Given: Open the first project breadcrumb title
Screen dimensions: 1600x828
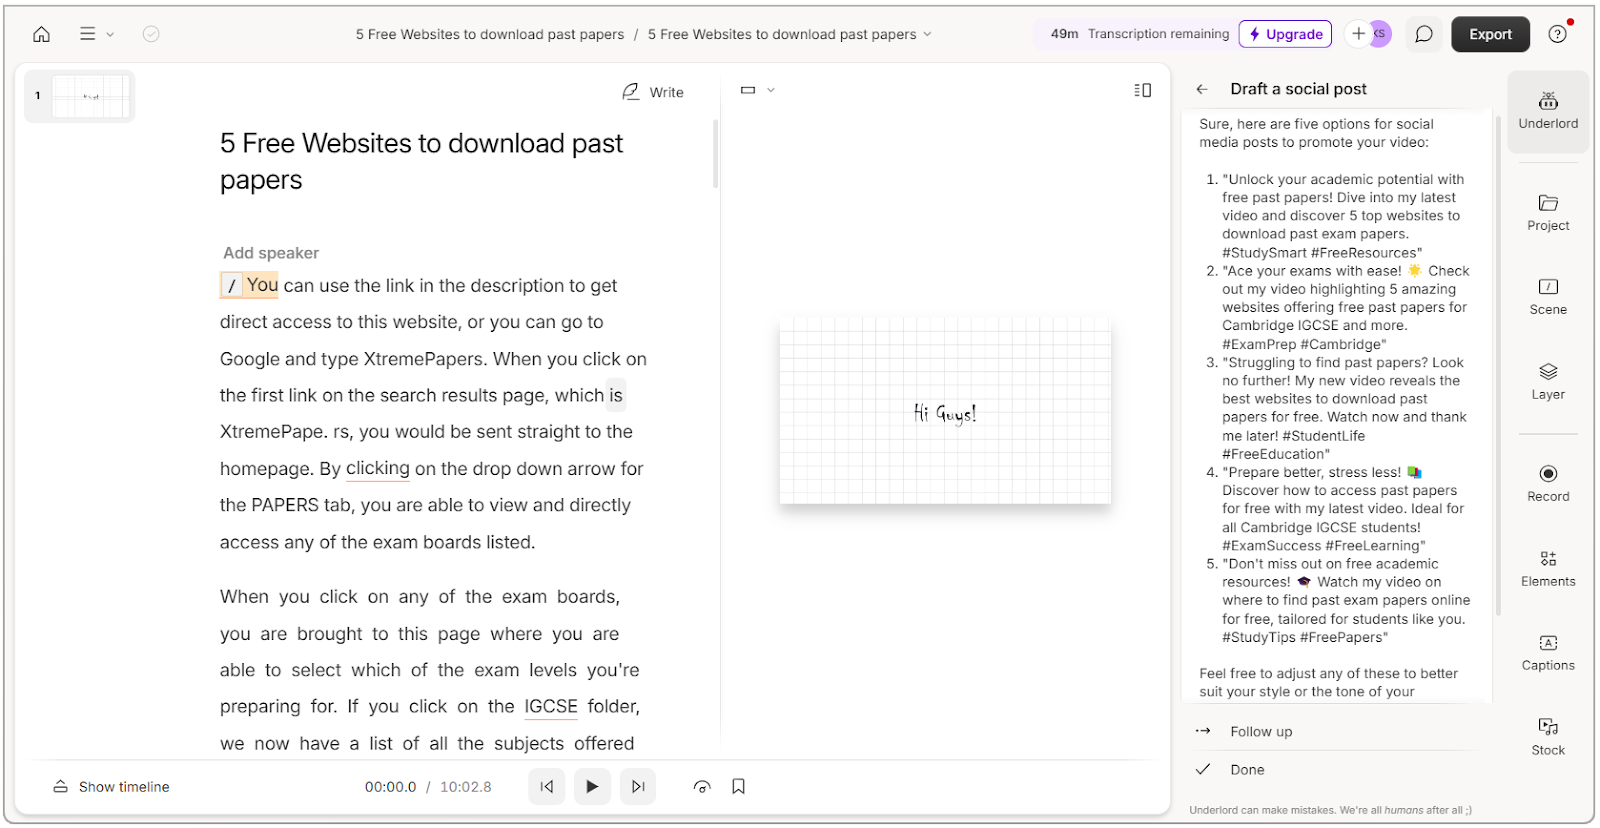Looking at the screenshot, I should coord(490,34).
